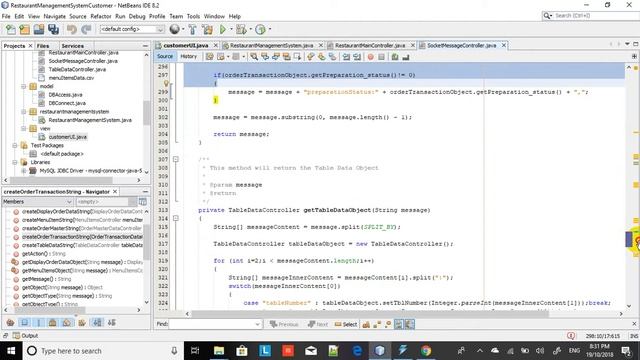Screen dimensions: 640x360
Task: Click the New Project toolbar icon
Action: coord(24,29)
